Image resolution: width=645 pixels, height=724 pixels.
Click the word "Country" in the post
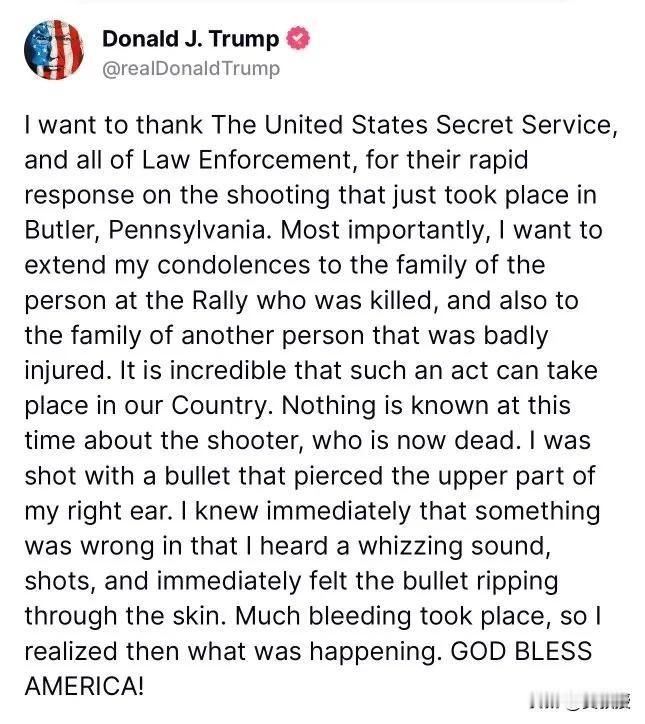(x=219, y=406)
